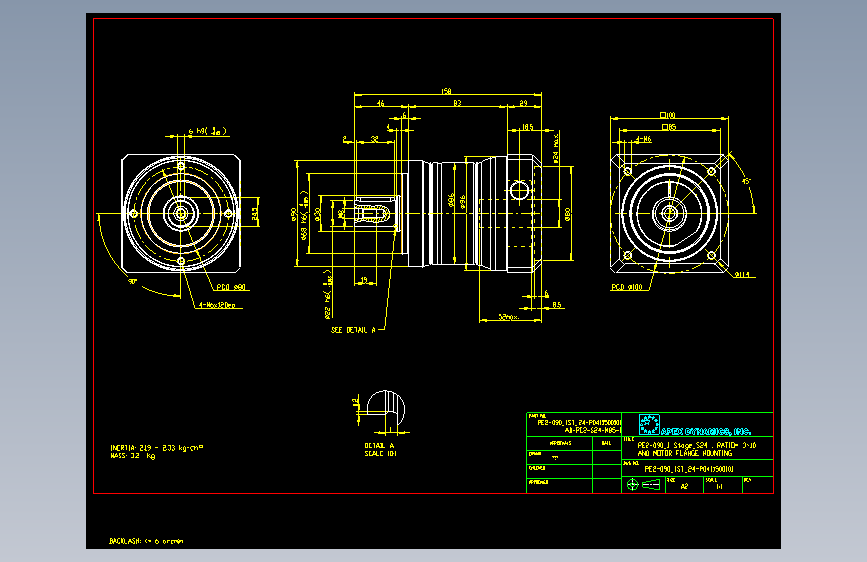Click the SEE DETAIL A callout
Viewport: 867px width, 562px height.
pos(353,330)
